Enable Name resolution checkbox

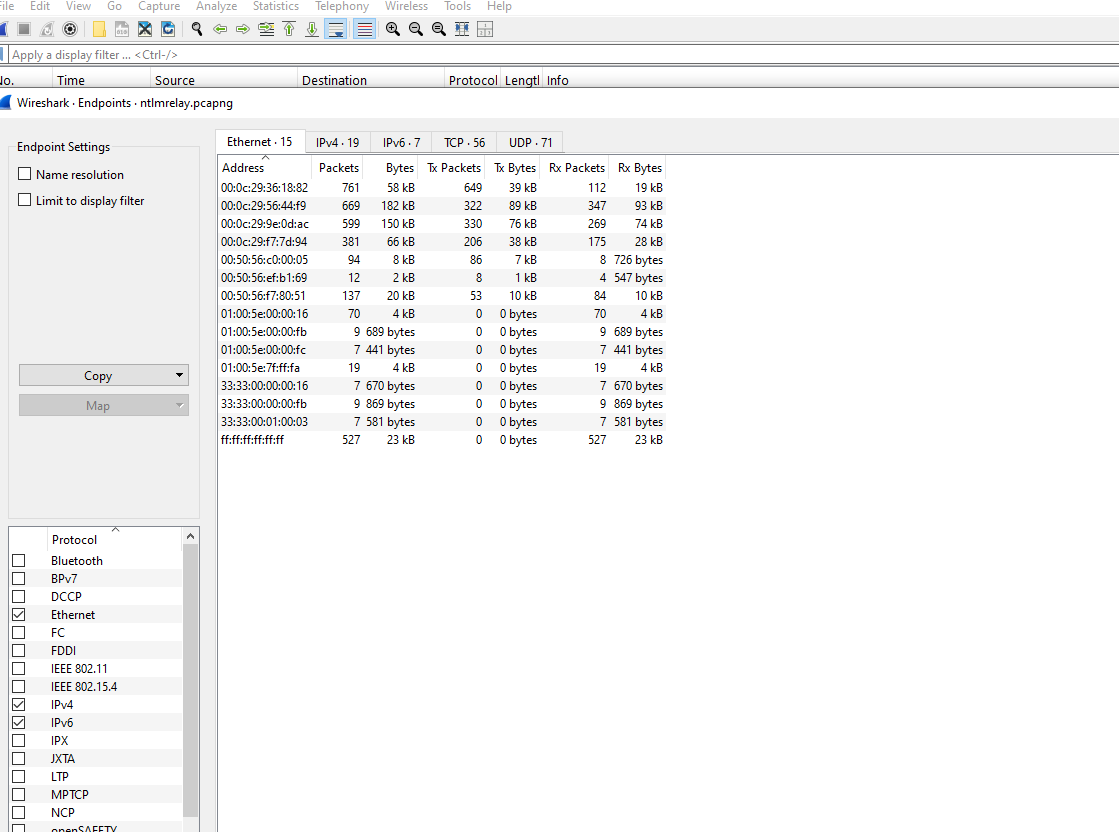(25, 174)
